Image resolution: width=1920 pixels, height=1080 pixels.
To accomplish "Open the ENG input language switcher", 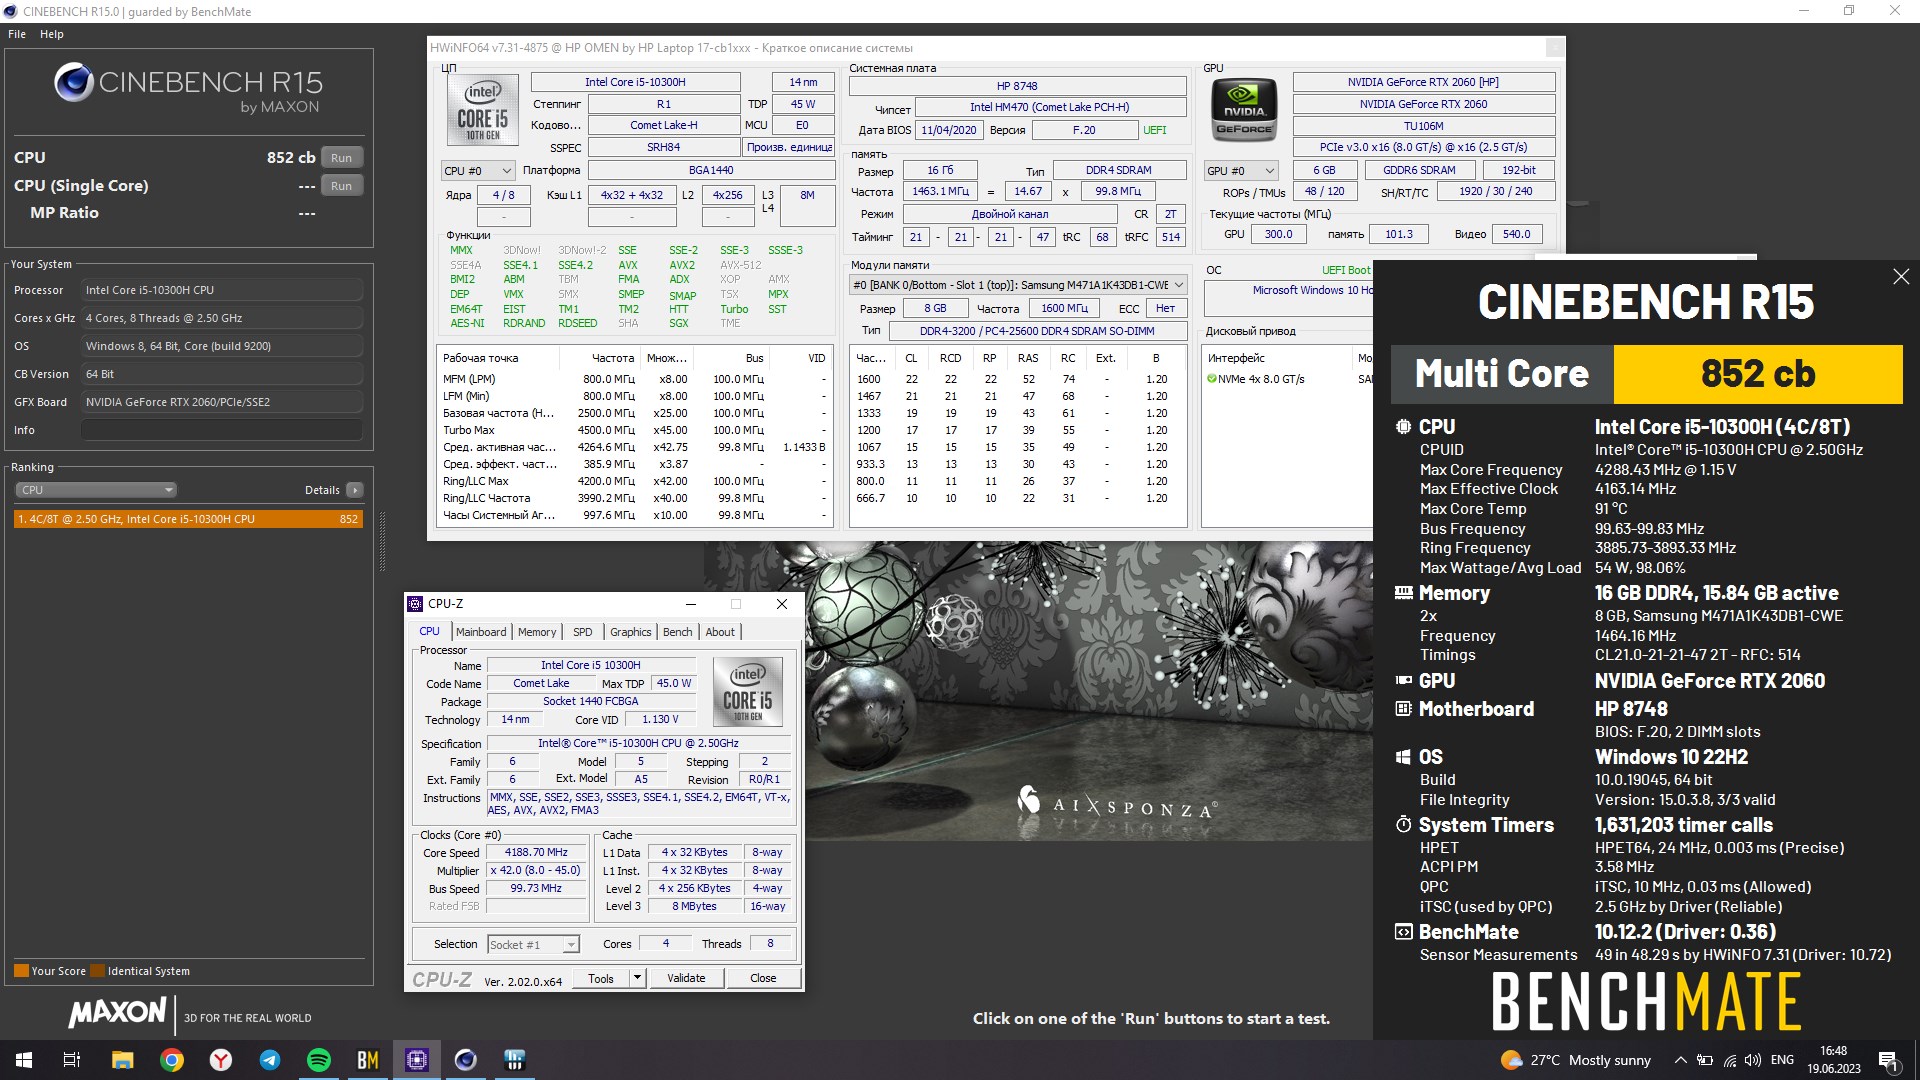I will click(x=1783, y=1060).
